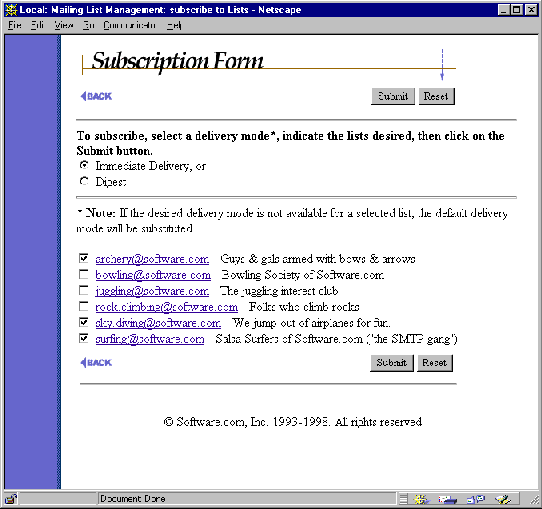This screenshot has height=509, width=542.
Task: Click the window title bar text
Action: tap(160, 10)
